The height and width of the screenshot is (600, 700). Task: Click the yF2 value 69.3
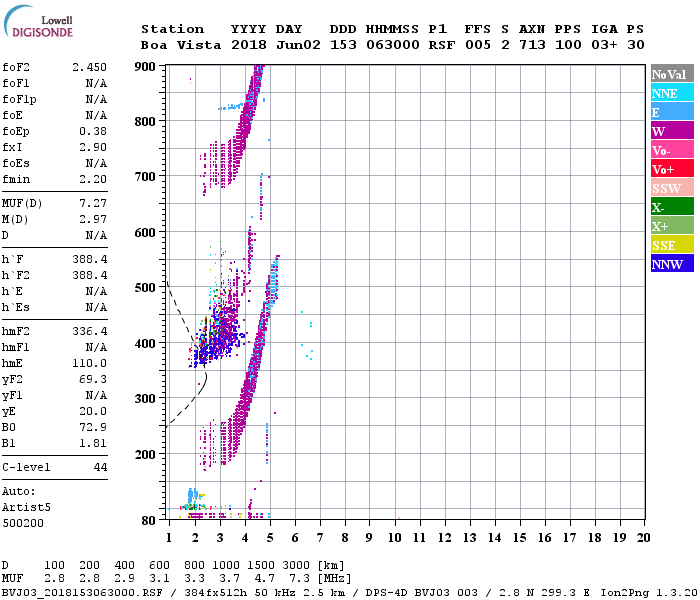[93, 379]
